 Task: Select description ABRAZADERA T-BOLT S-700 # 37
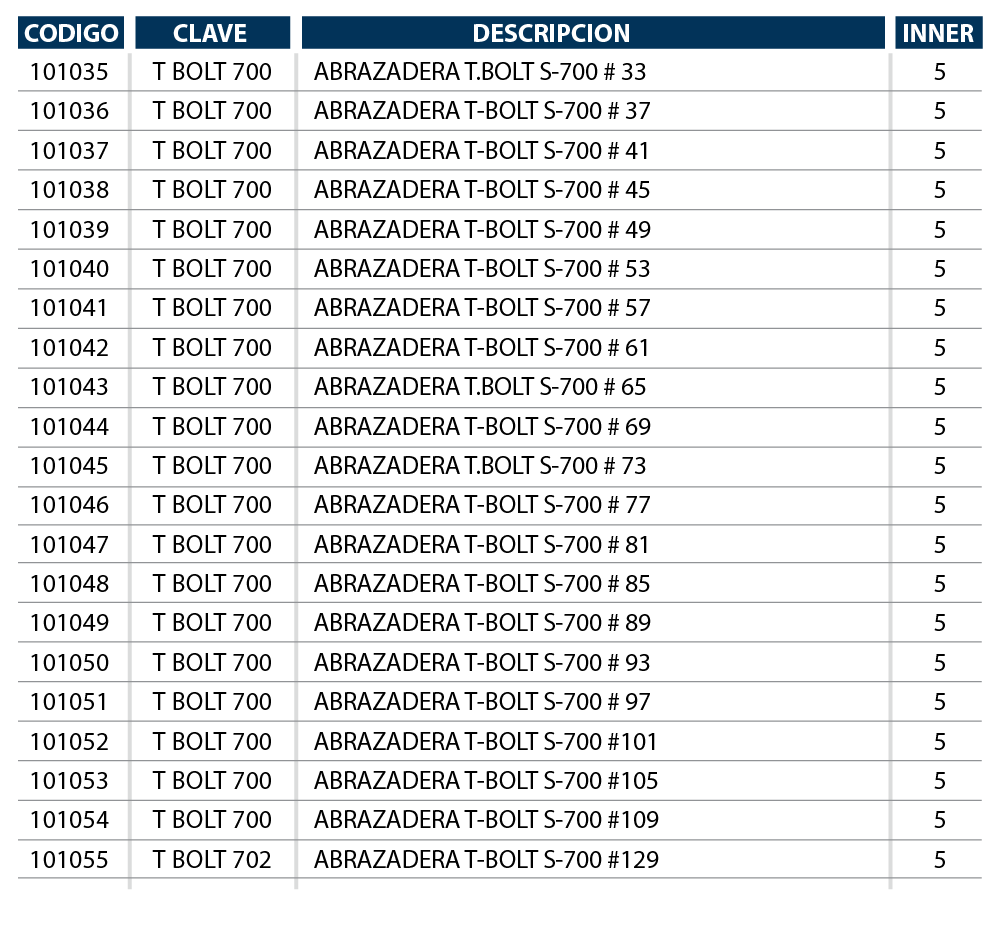click(482, 111)
